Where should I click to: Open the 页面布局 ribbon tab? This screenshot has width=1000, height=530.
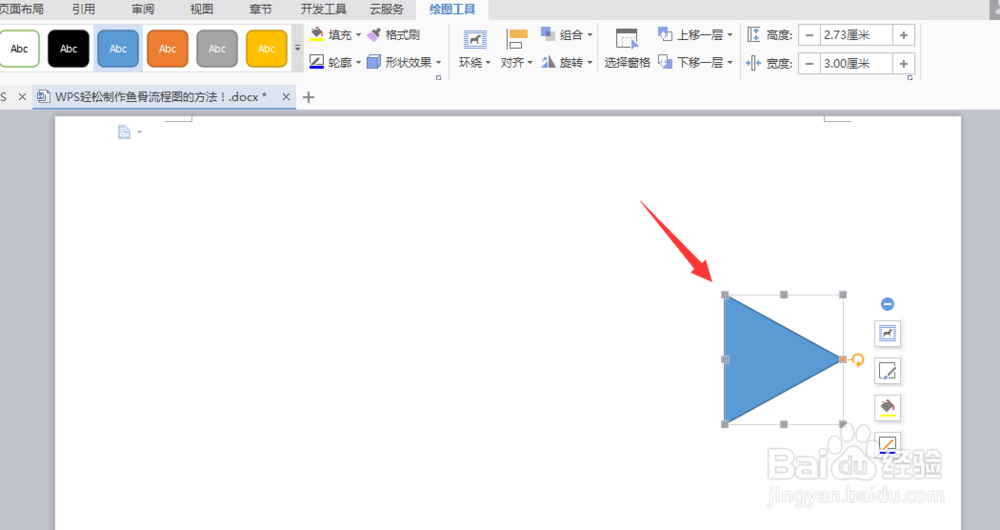click(21, 10)
